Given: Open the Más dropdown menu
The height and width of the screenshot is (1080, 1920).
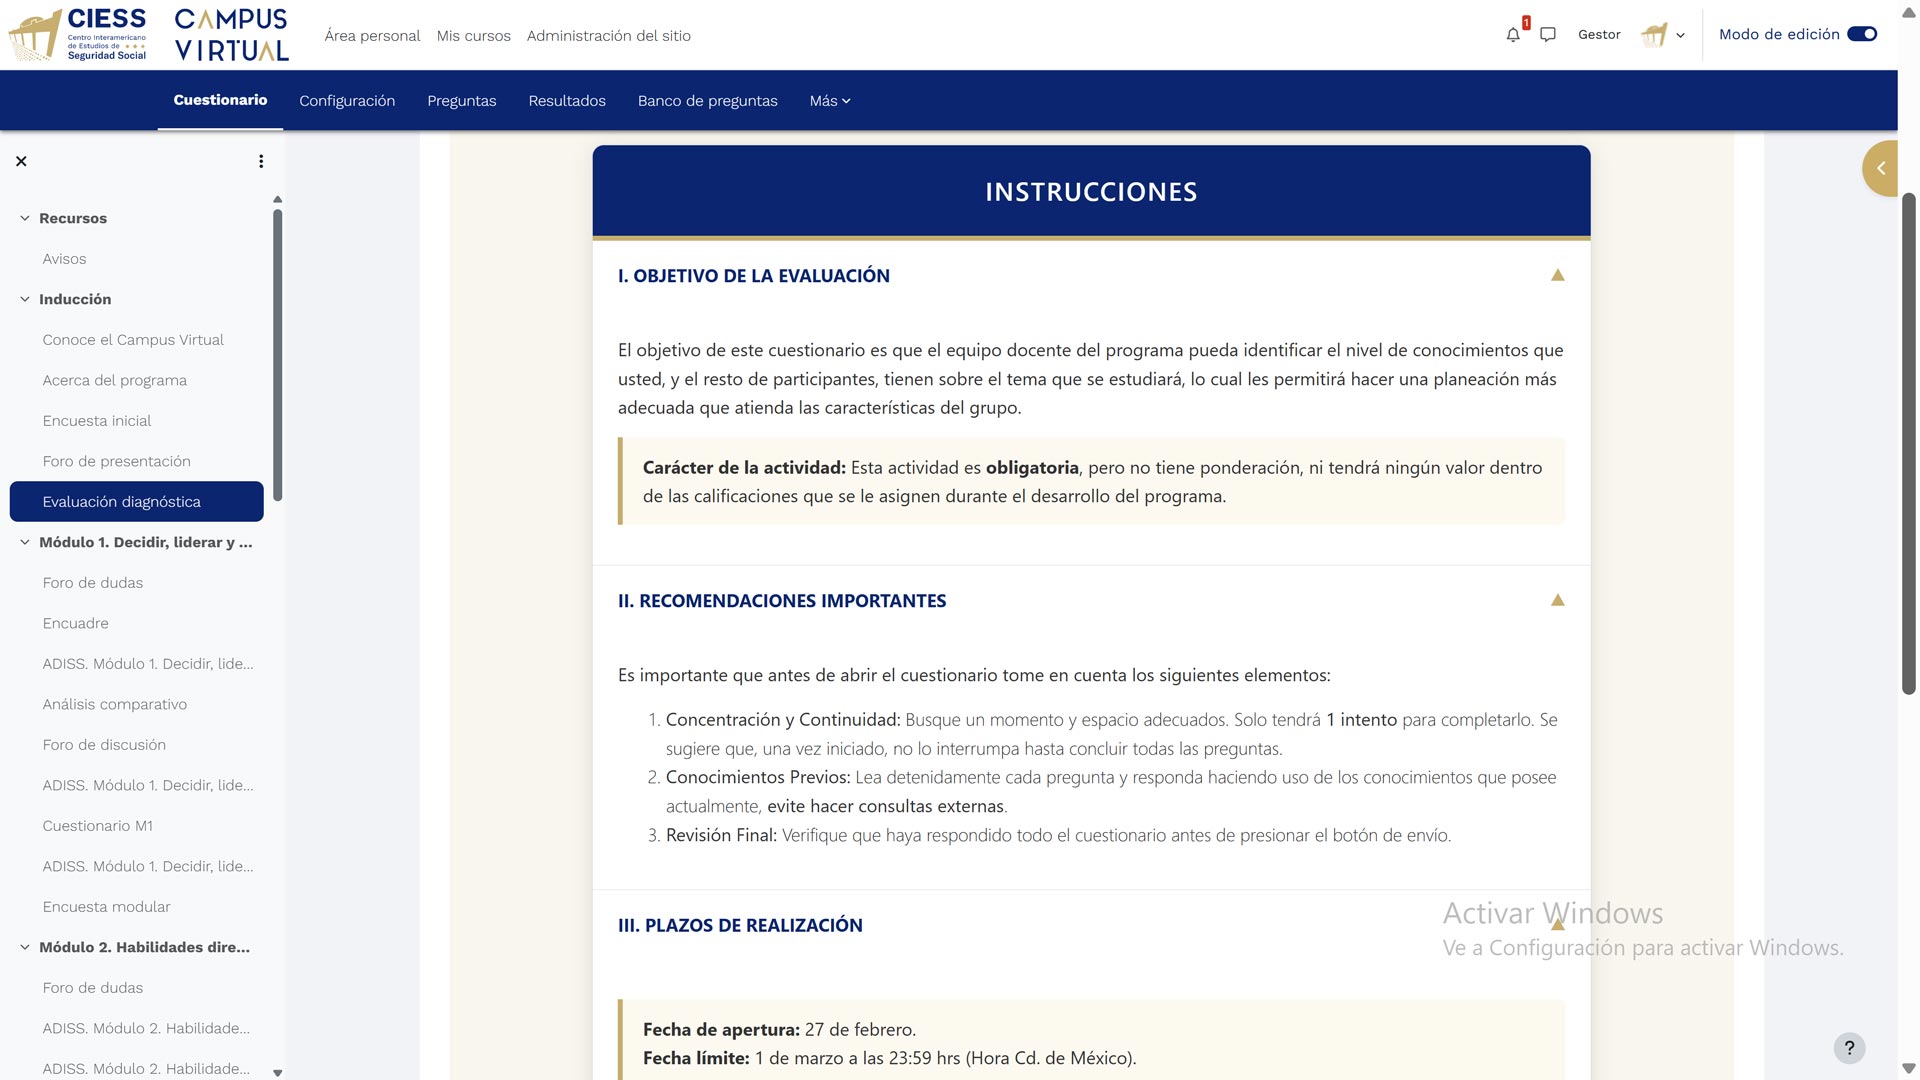Looking at the screenshot, I should click(x=829, y=100).
